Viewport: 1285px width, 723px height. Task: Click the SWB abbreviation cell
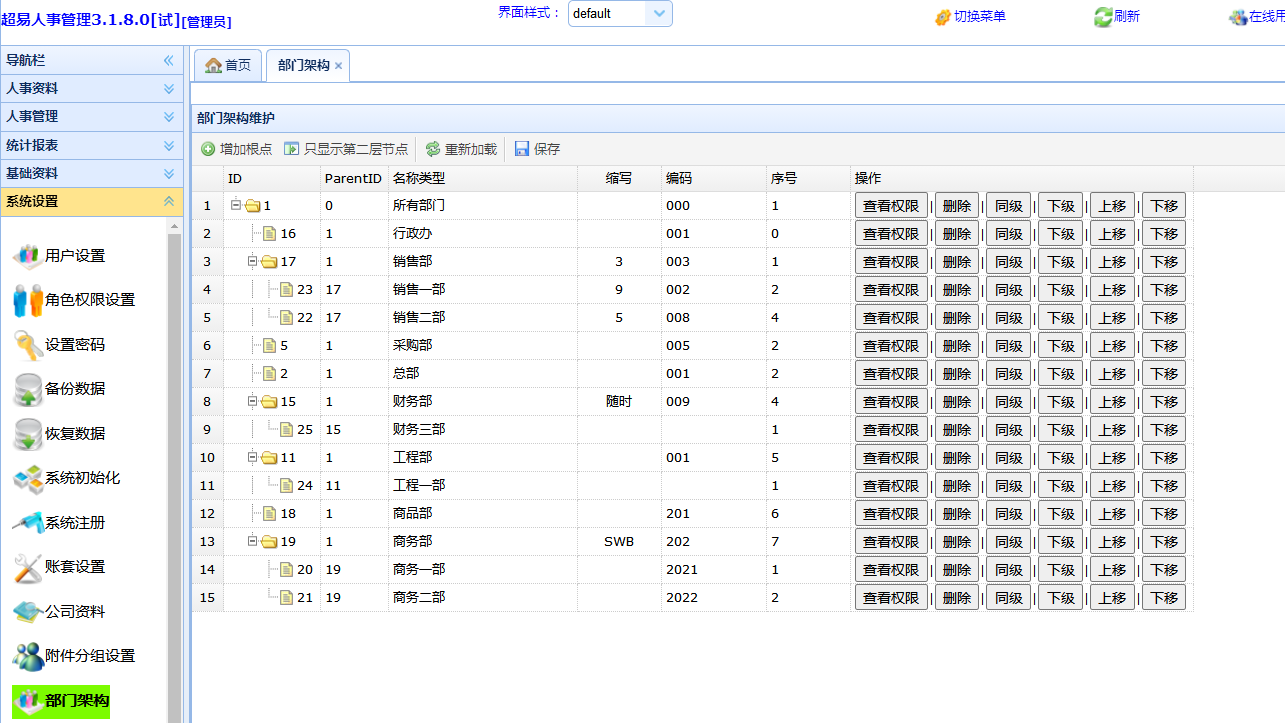619,542
